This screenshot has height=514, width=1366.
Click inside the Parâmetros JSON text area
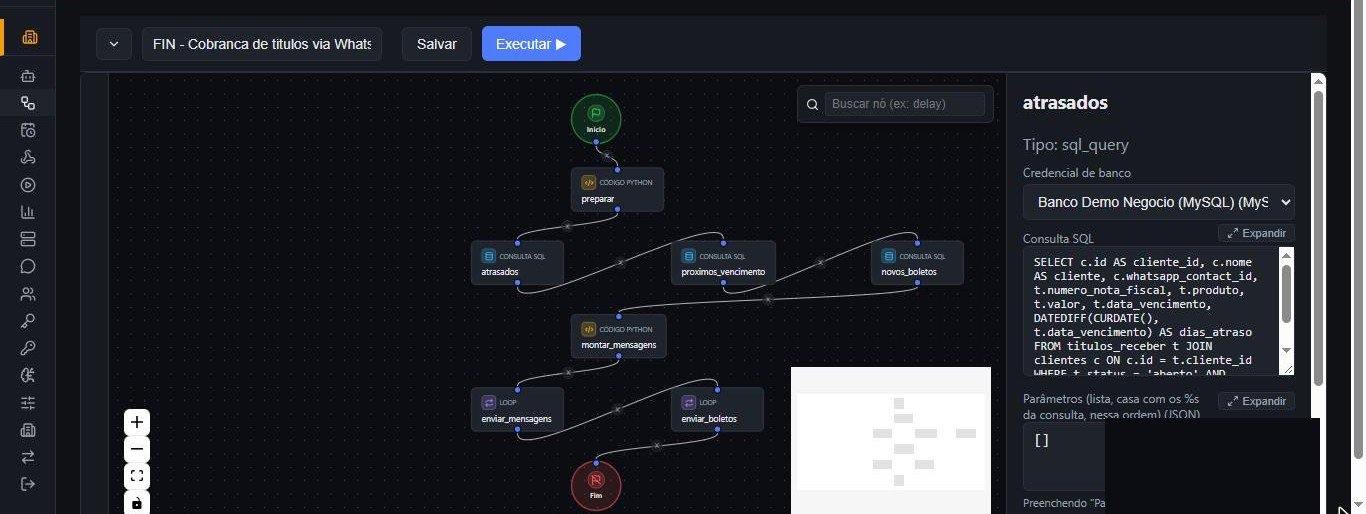(1064, 455)
